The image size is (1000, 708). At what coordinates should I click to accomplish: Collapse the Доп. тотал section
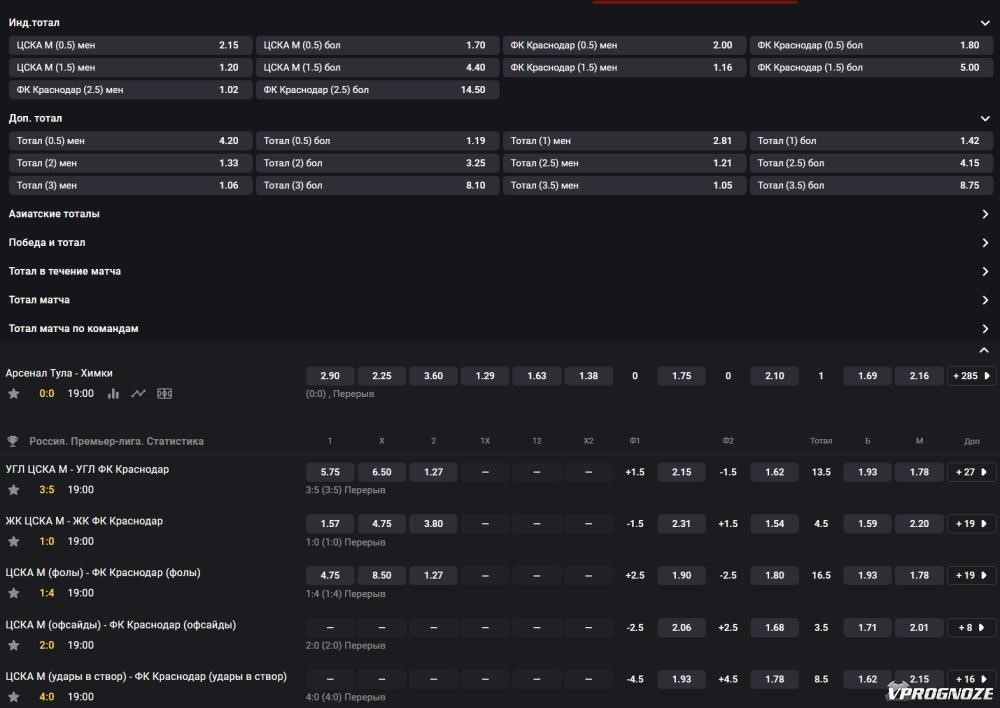click(x=985, y=119)
